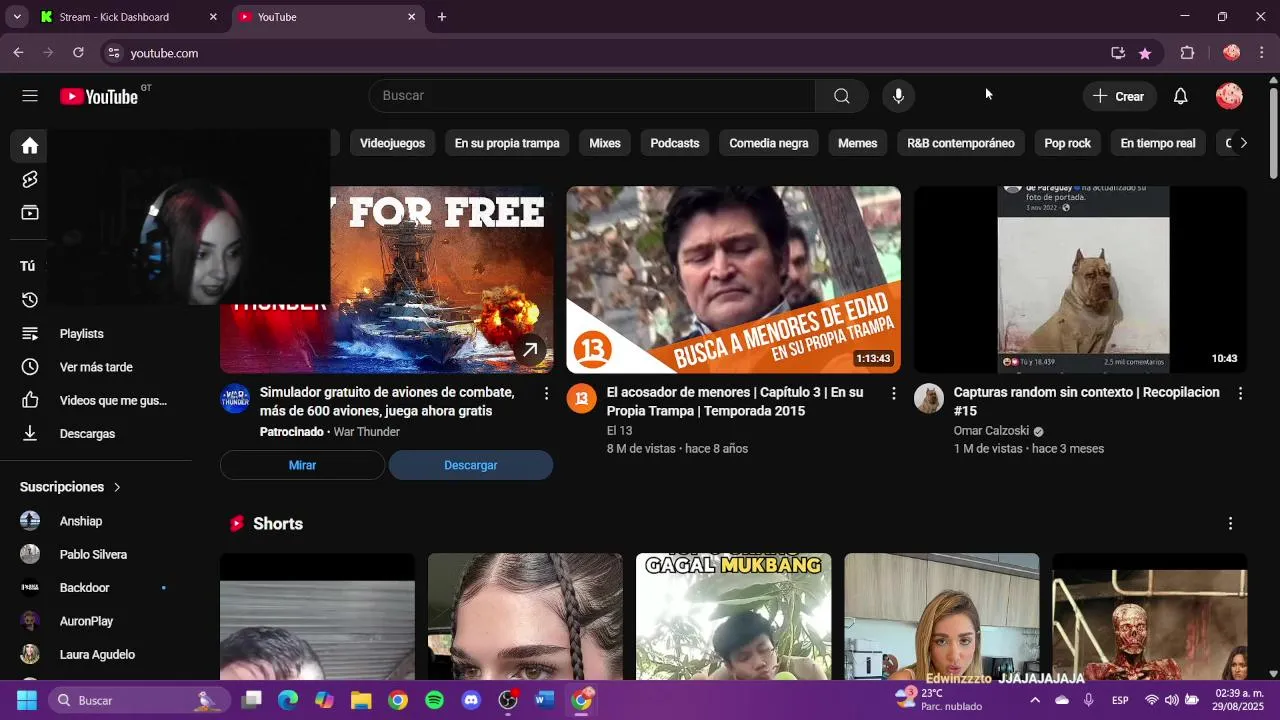The image size is (1280, 720).
Task: Open Ver más tarde in sidebar
Action: [96, 367]
